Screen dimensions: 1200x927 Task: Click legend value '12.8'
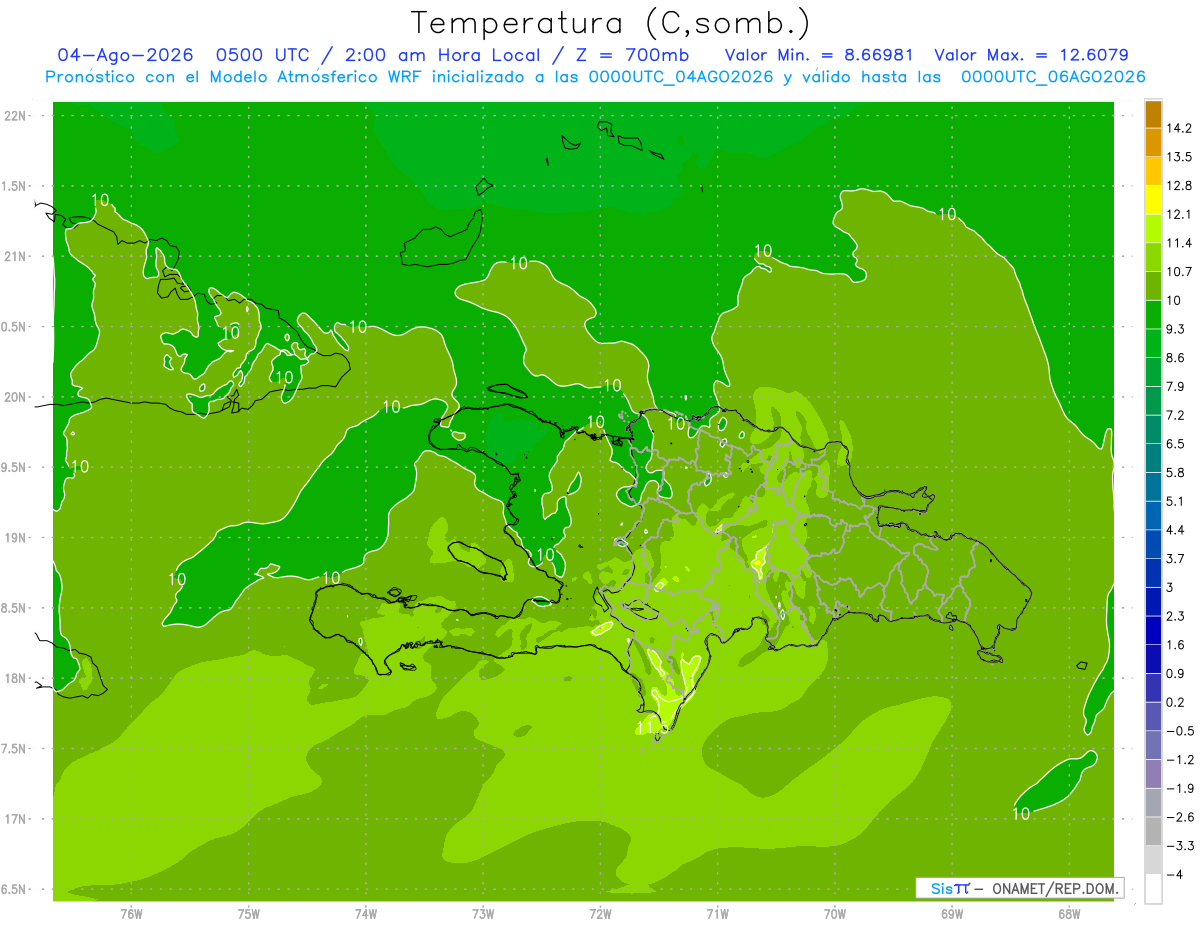point(1180,186)
